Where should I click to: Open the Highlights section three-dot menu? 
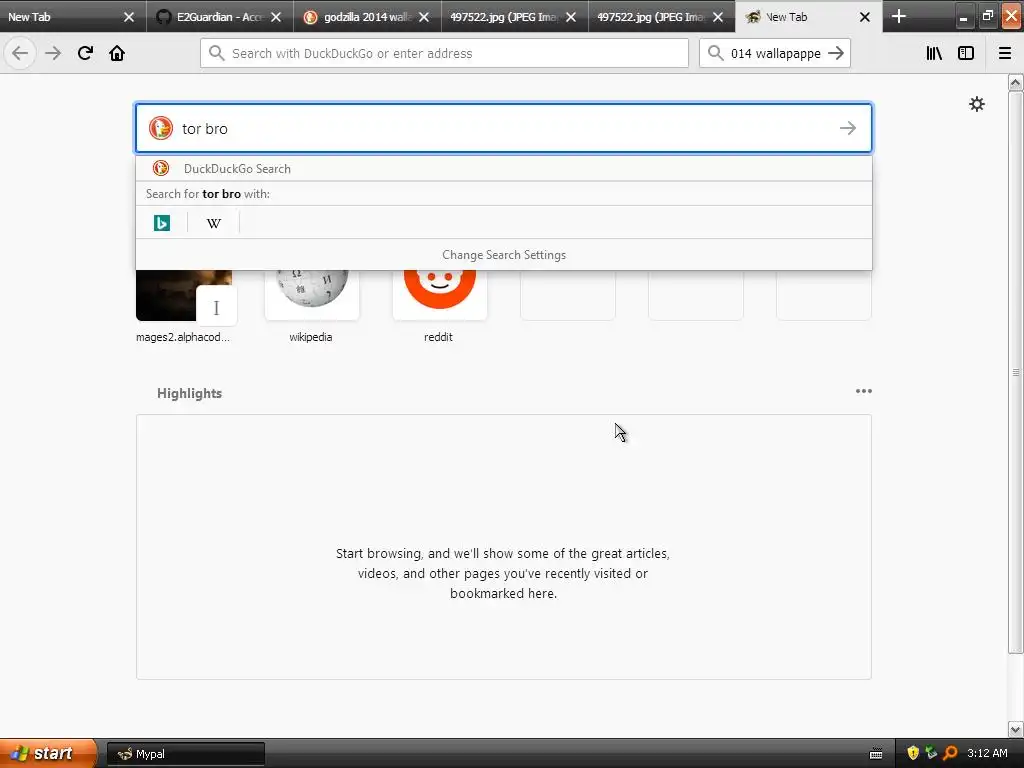(863, 391)
